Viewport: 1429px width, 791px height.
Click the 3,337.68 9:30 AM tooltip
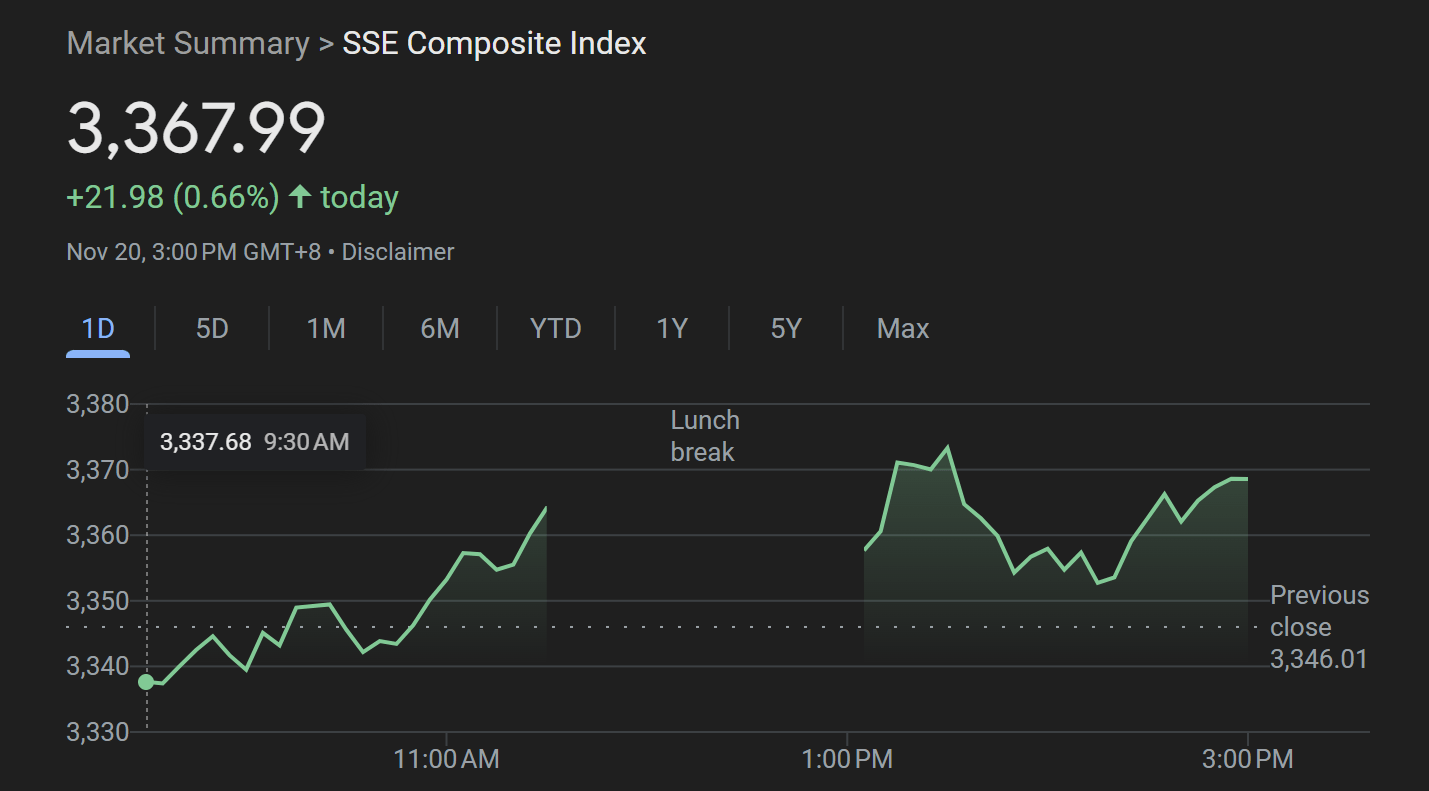pyautogui.click(x=255, y=441)
